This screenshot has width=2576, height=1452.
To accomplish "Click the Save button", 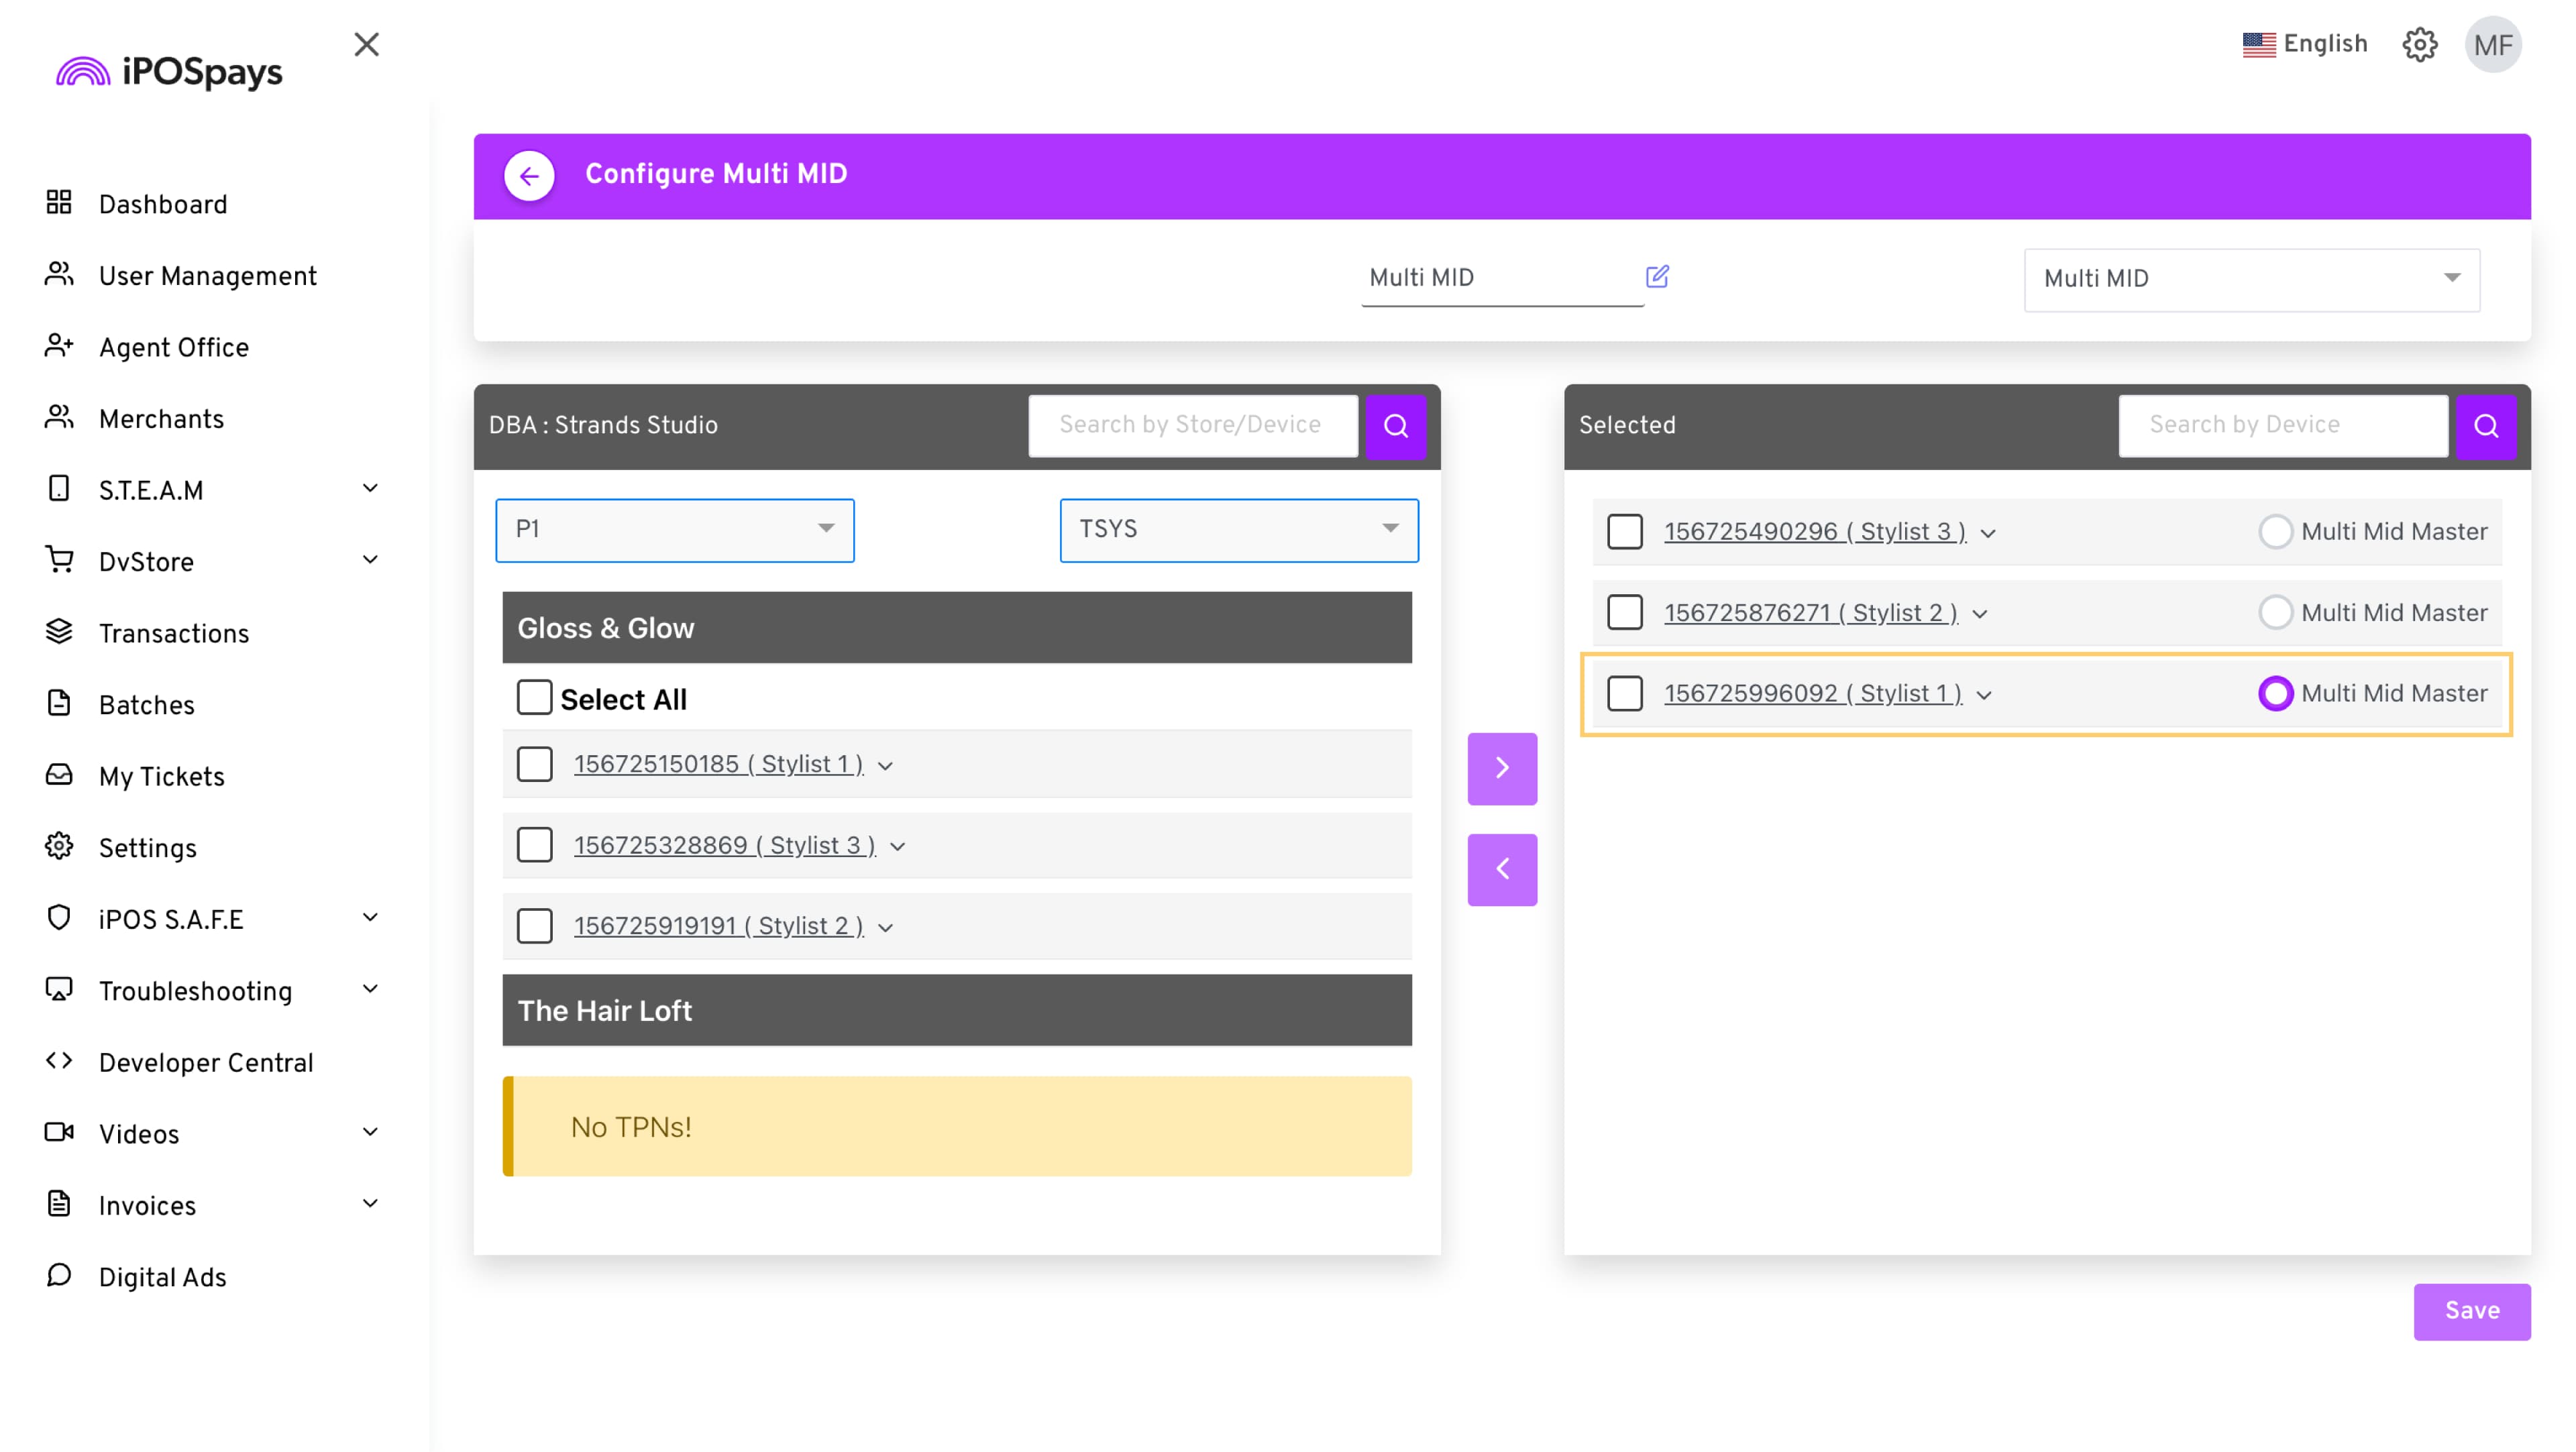I will point(2472,1311).
